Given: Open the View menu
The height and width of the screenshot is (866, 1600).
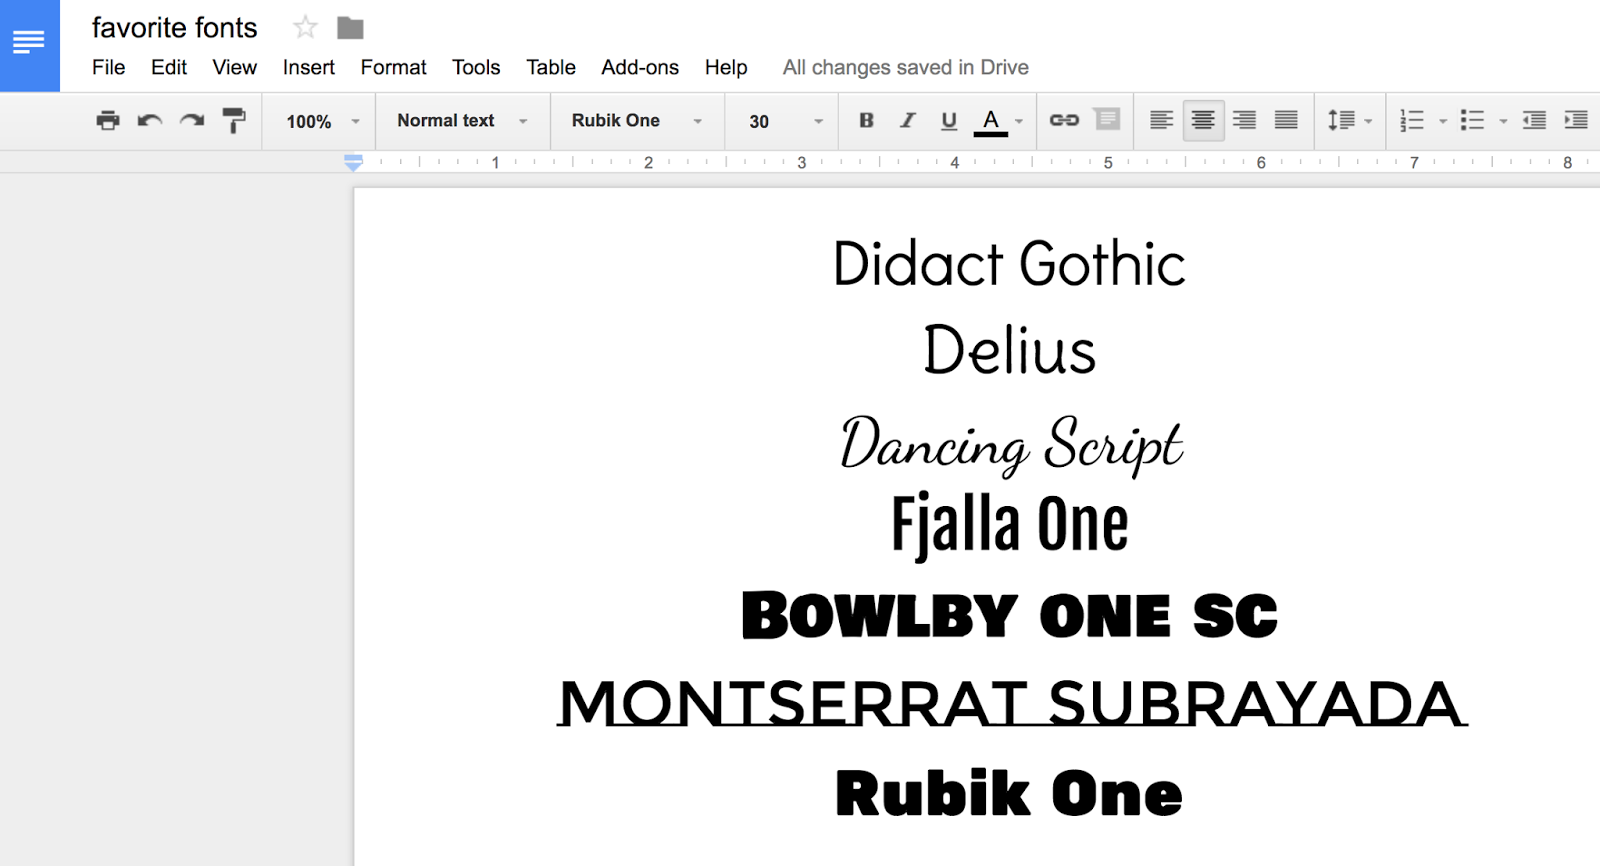Looking at the screenshot, I should 235,67.
